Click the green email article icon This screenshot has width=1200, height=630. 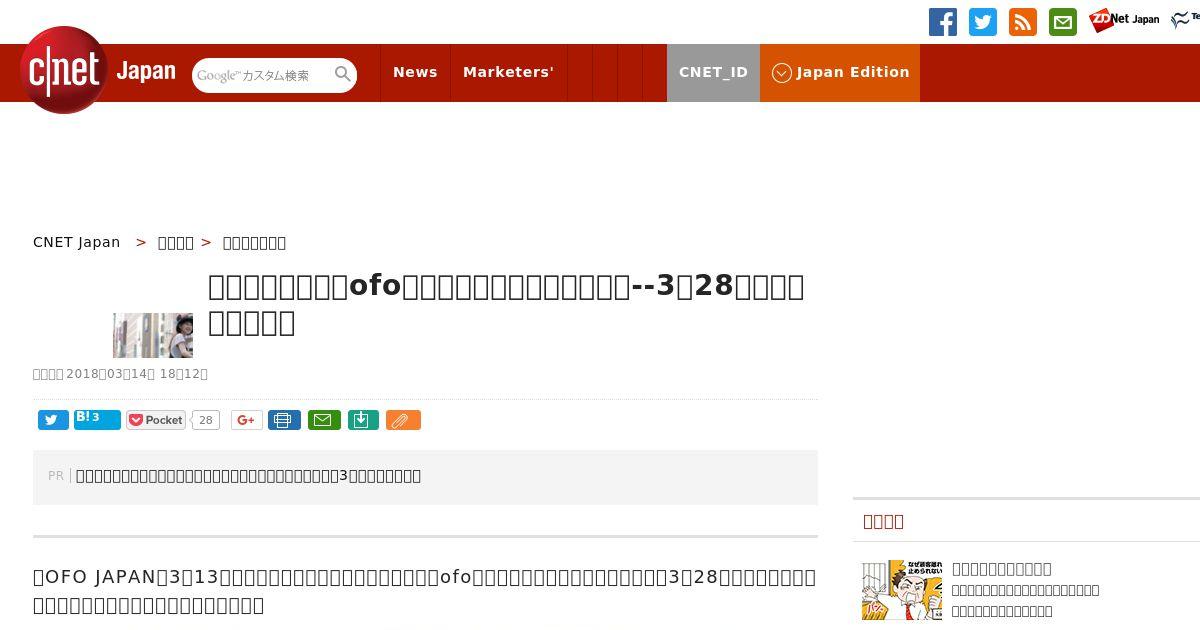click(324, 420)
